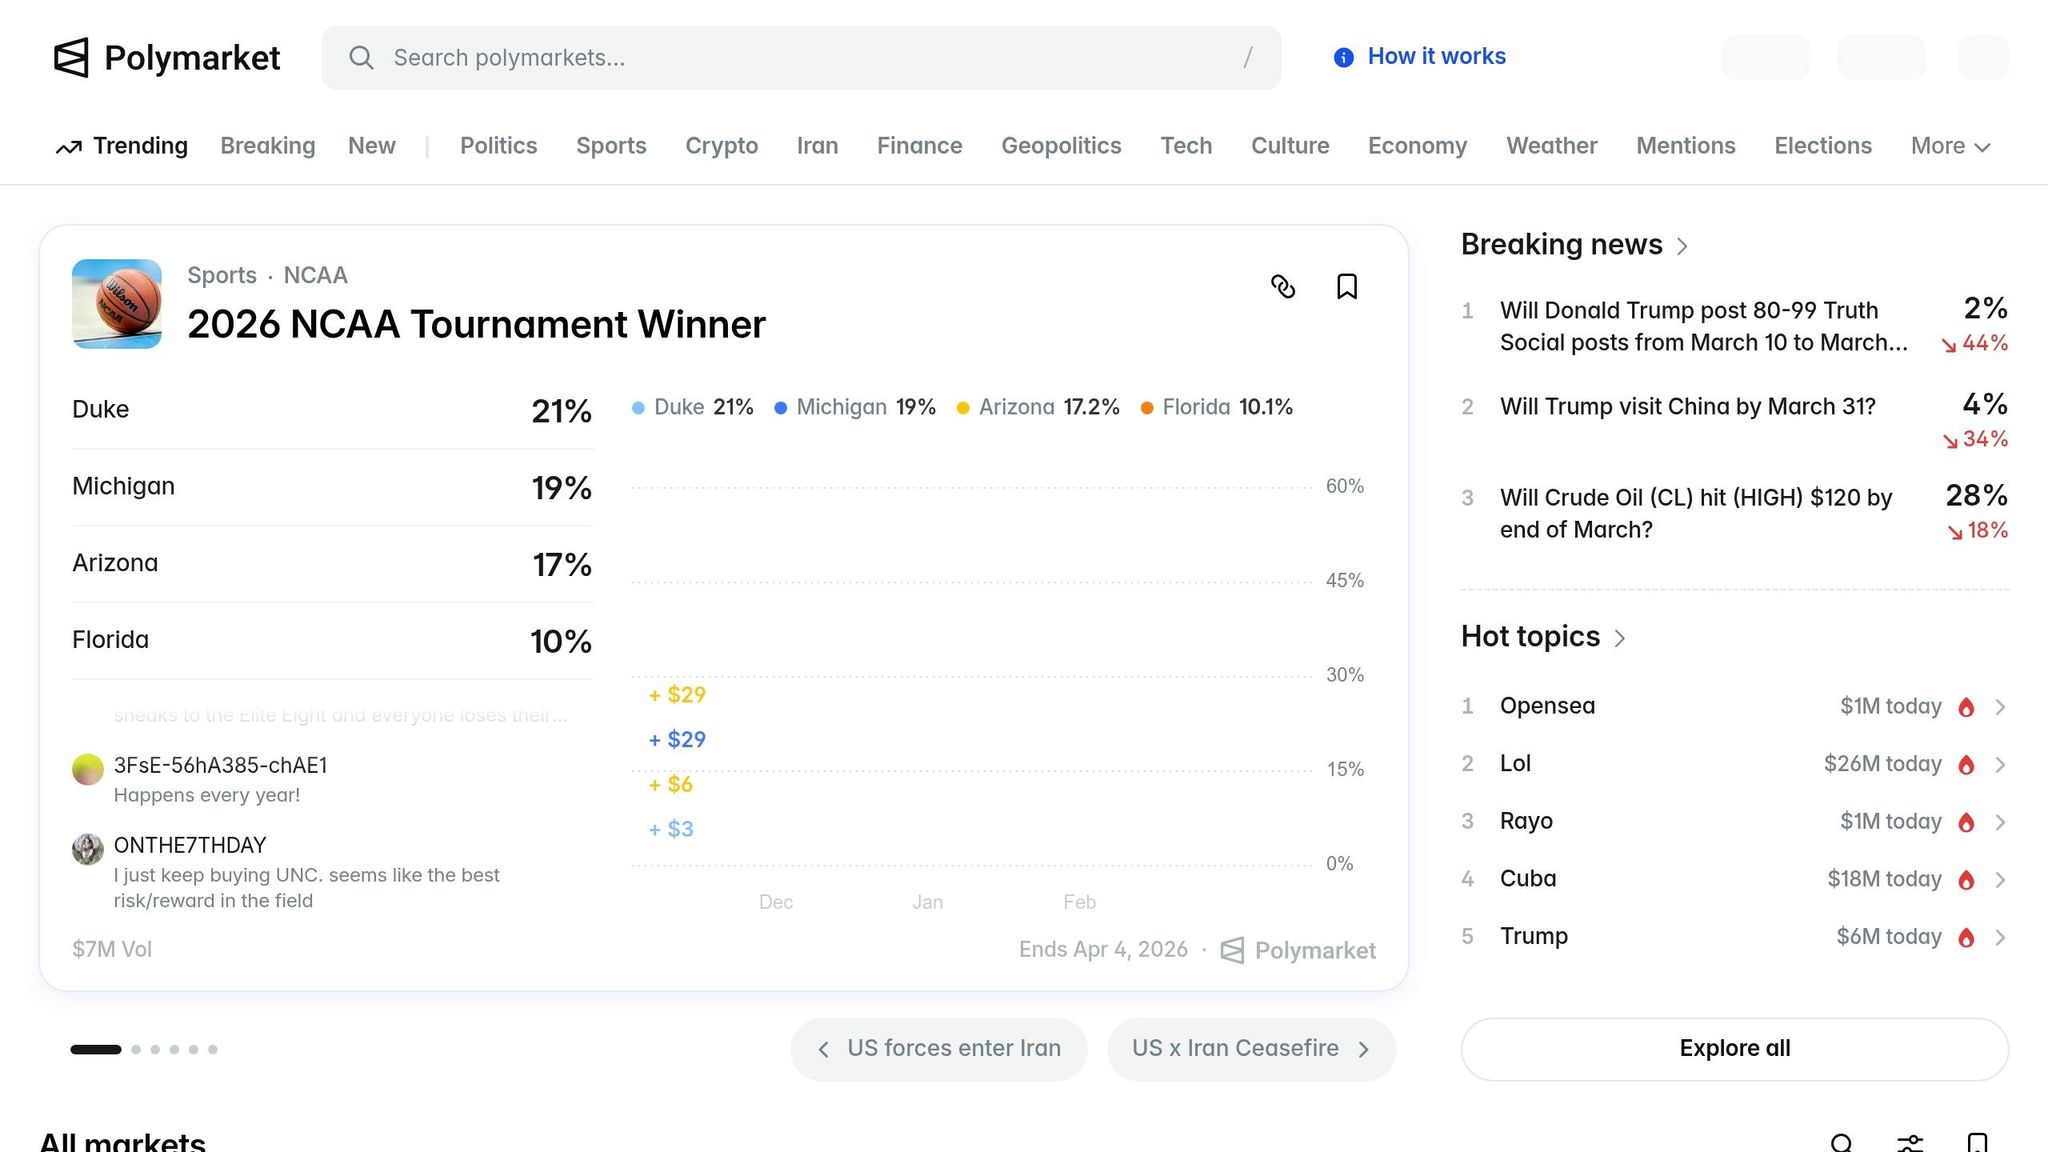Open the All markets search icon
2048x1152 pixels.
(x=1841, y=1143)
